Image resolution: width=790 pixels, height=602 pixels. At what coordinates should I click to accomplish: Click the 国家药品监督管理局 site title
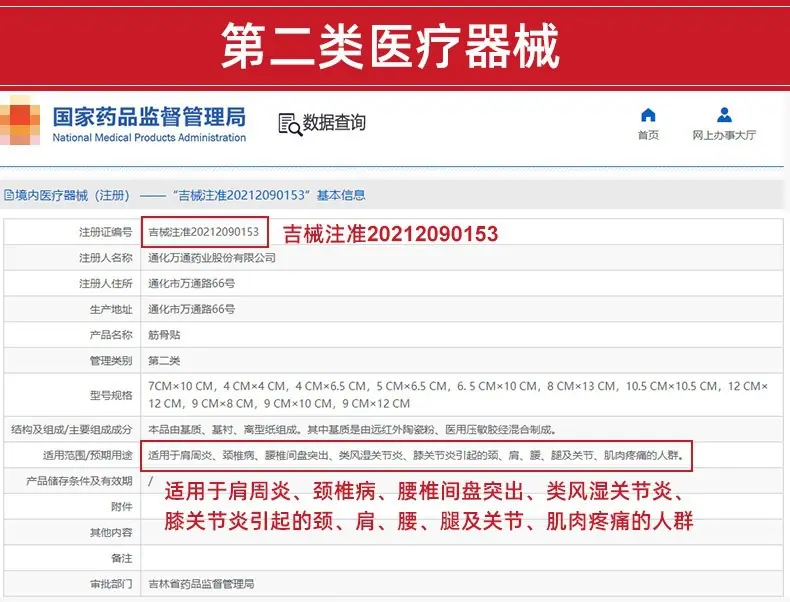tap(149, 117)
